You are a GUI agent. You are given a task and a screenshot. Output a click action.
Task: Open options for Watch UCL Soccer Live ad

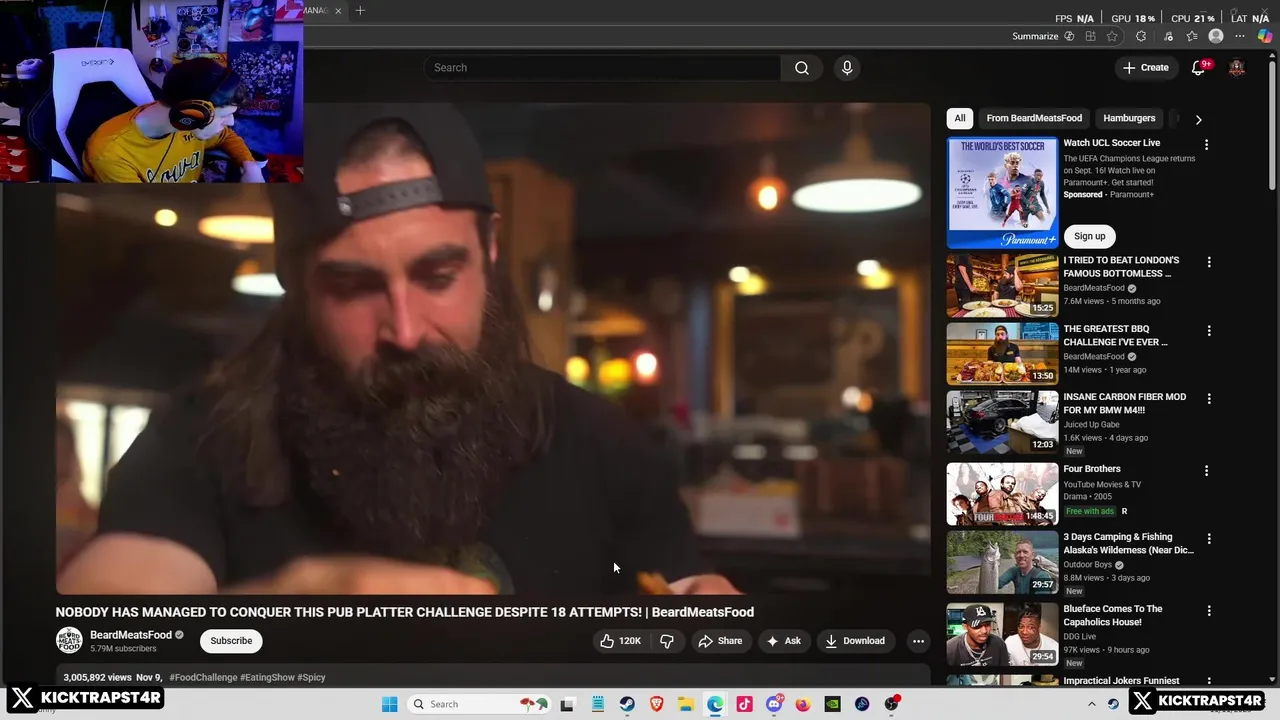coord(1206,145)
